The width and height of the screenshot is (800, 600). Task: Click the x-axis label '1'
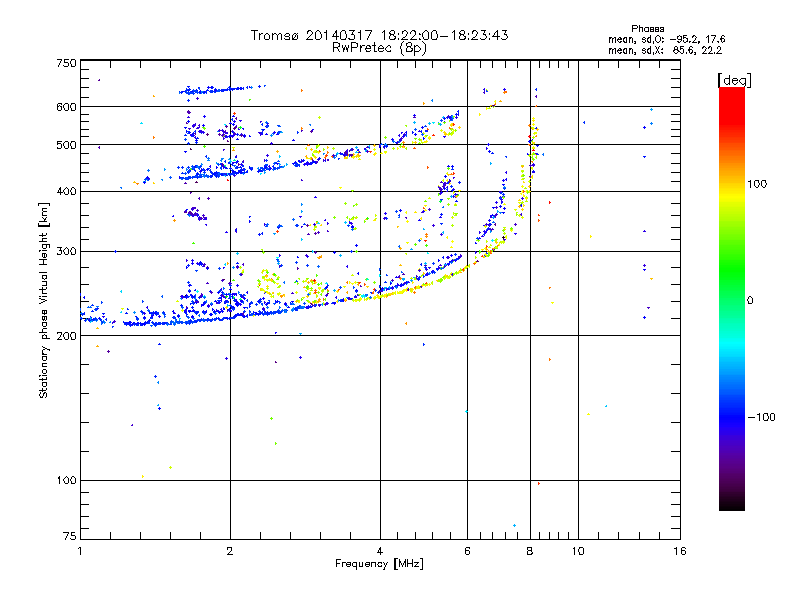80,551
